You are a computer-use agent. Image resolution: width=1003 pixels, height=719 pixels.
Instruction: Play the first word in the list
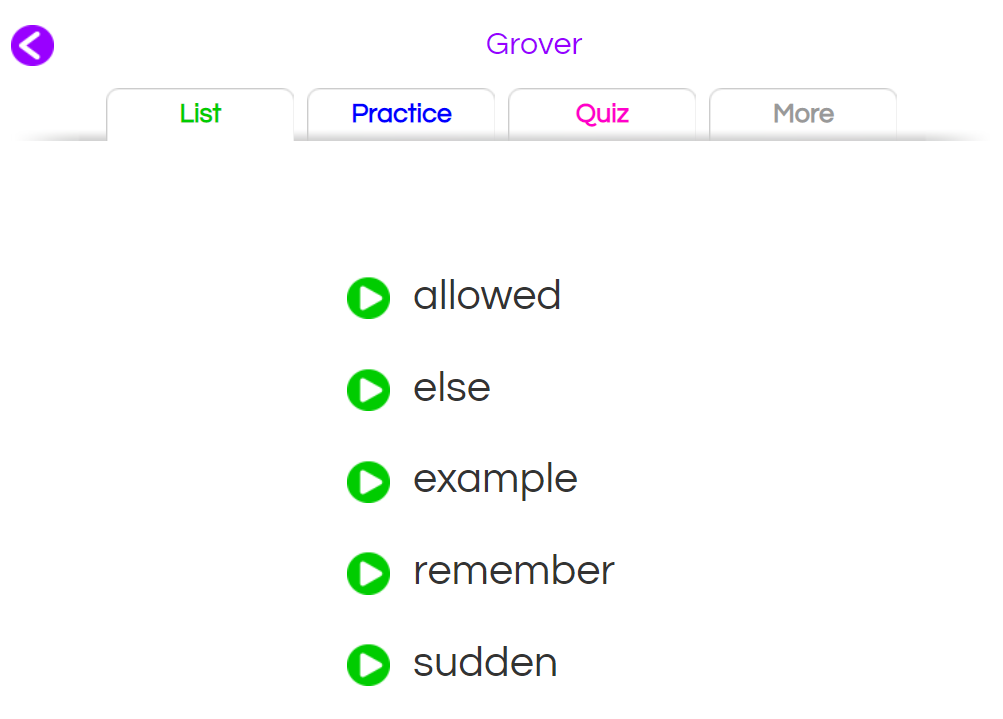(368, 298)
